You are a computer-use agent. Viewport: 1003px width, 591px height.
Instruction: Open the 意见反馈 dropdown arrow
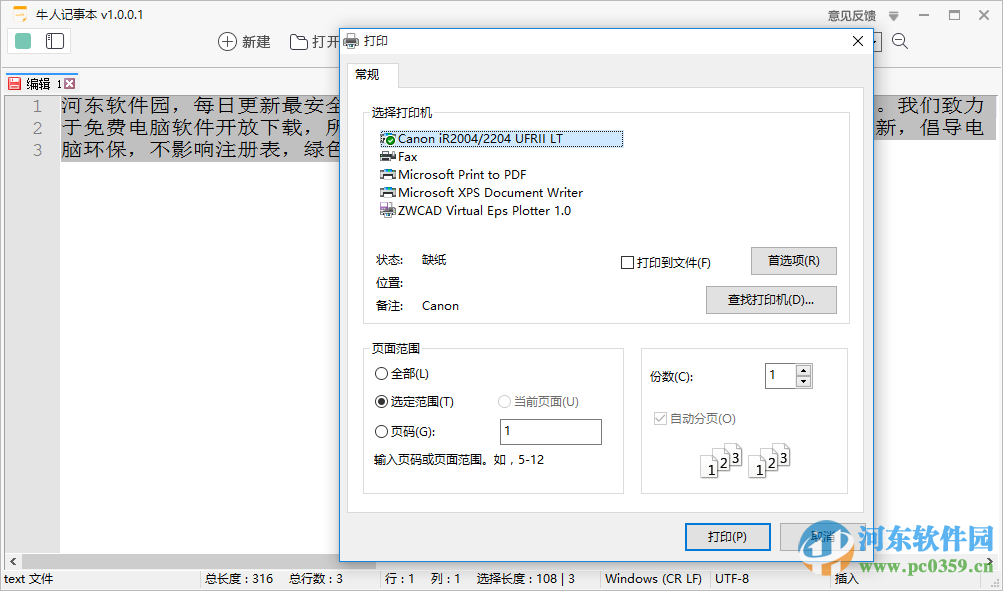(x=891, y=14)
